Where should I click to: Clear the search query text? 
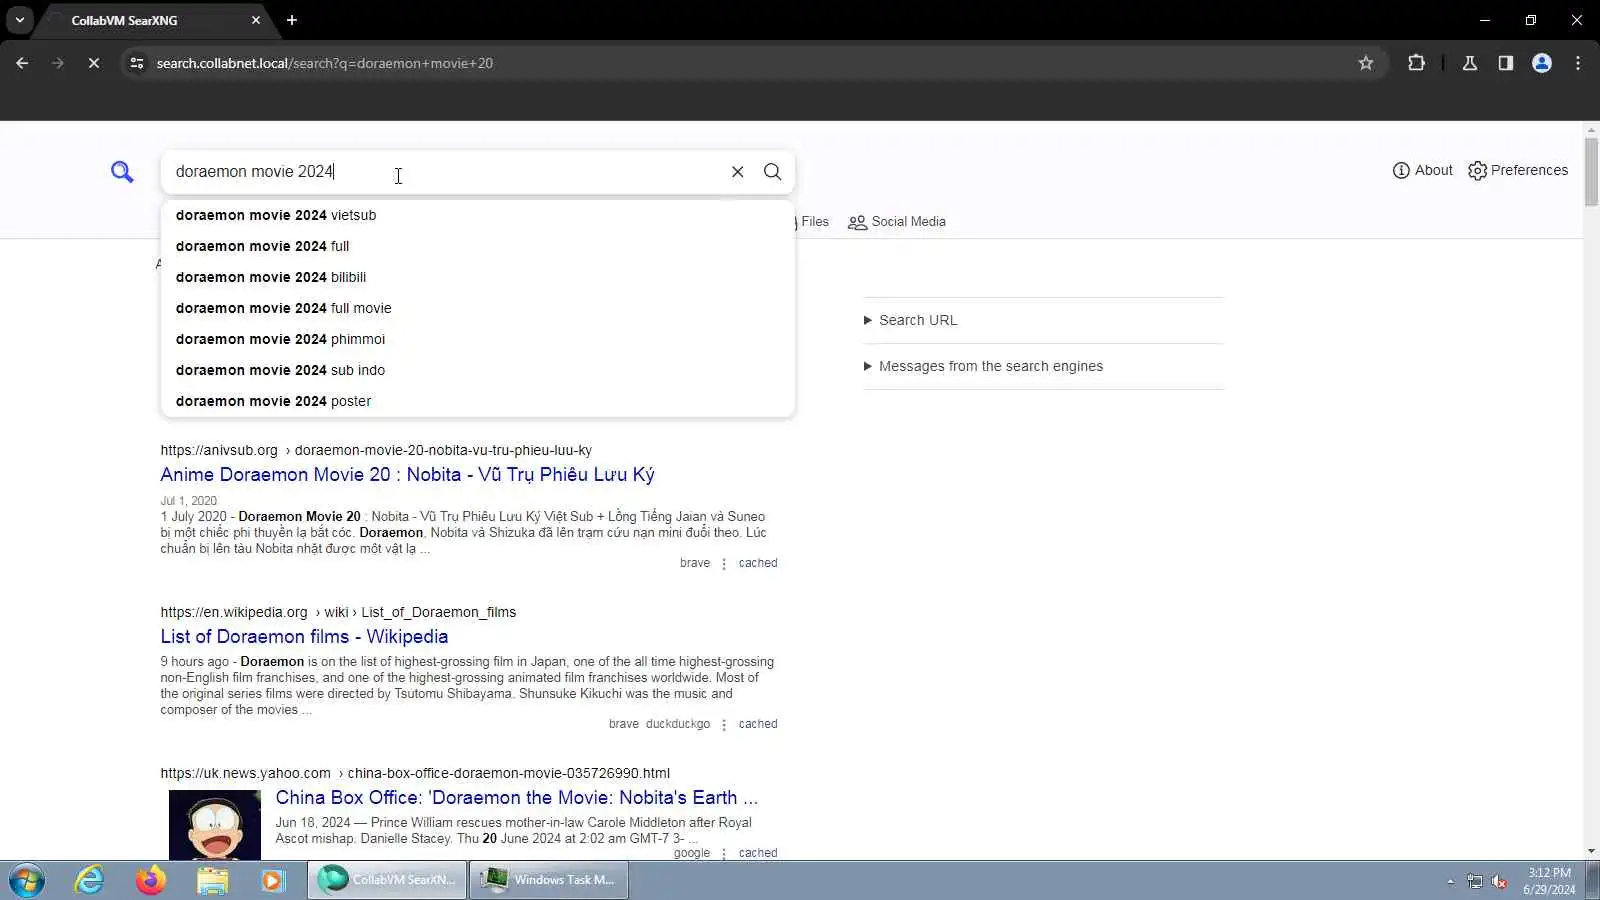coord(738,172)
